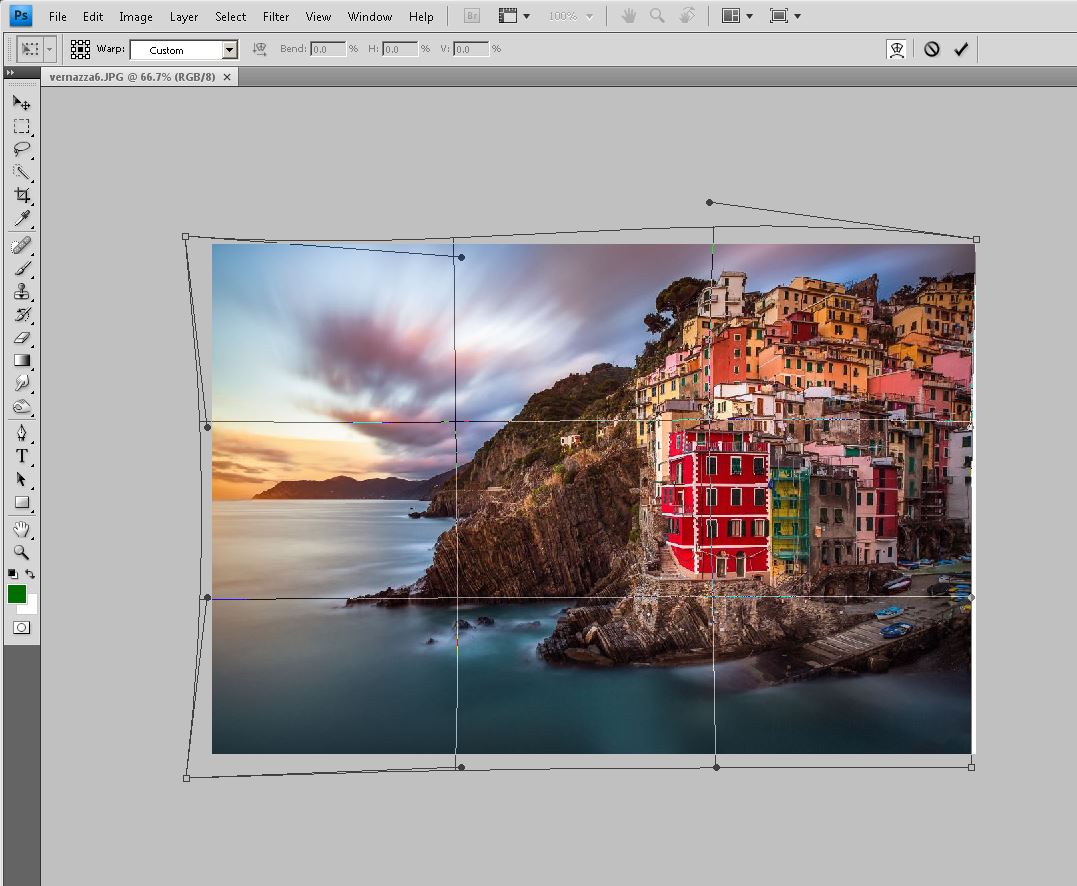1077x886 pixels.
Task: Select the Hand tool in toolbox
Action: (x=21, y=529)
